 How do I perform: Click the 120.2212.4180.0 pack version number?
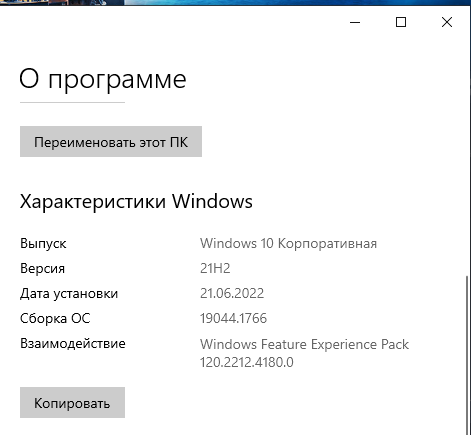pos(247,362)
